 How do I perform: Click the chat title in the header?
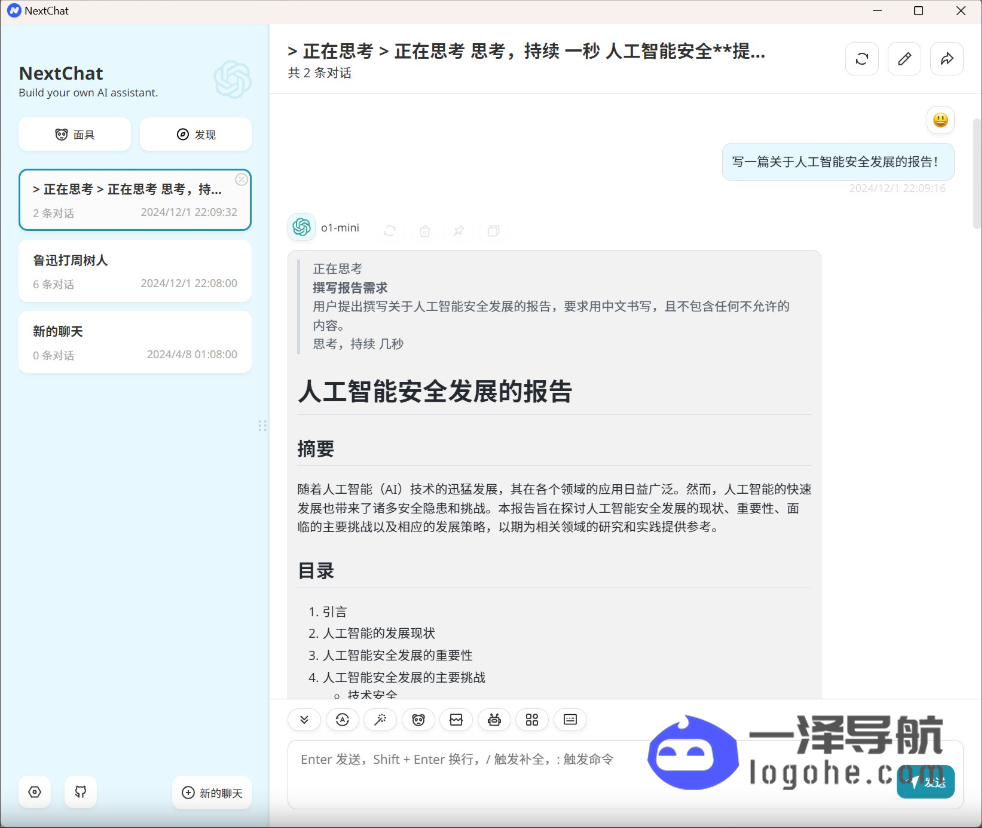[526, 51]
